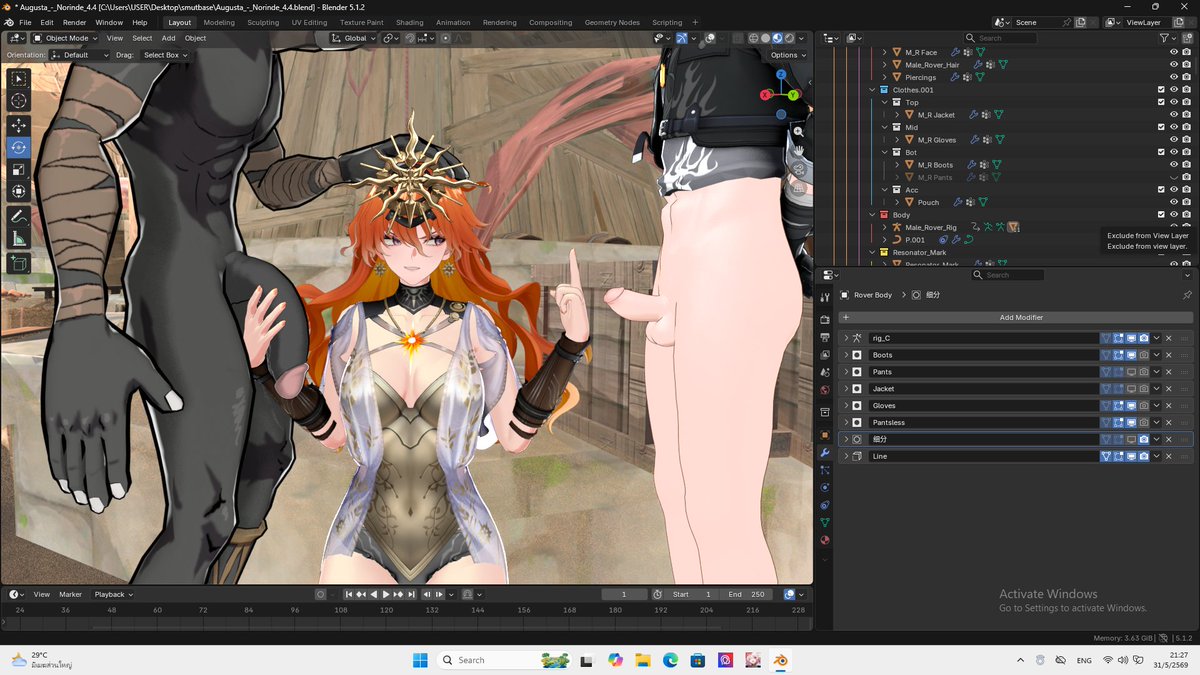1200x675 pixels.
Task: Expand the rig_C modifier panel
Action: [846, 338]
